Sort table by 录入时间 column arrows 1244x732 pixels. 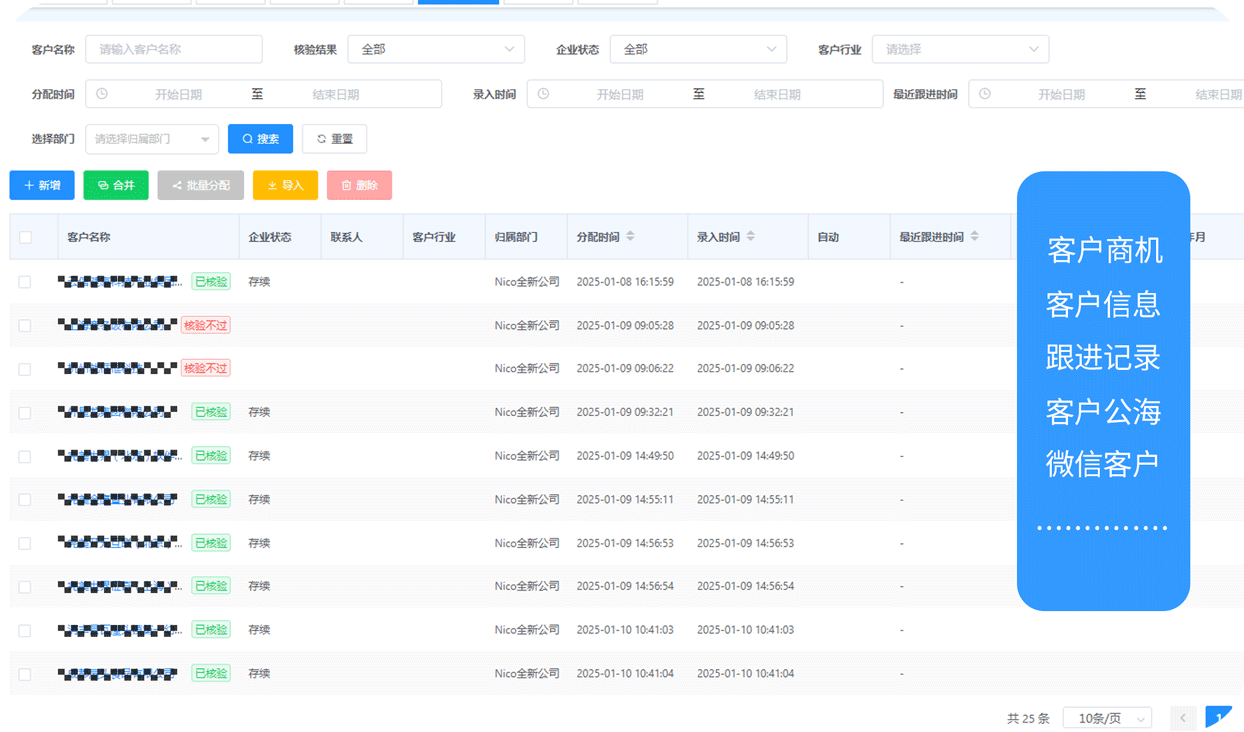point(751,237)
